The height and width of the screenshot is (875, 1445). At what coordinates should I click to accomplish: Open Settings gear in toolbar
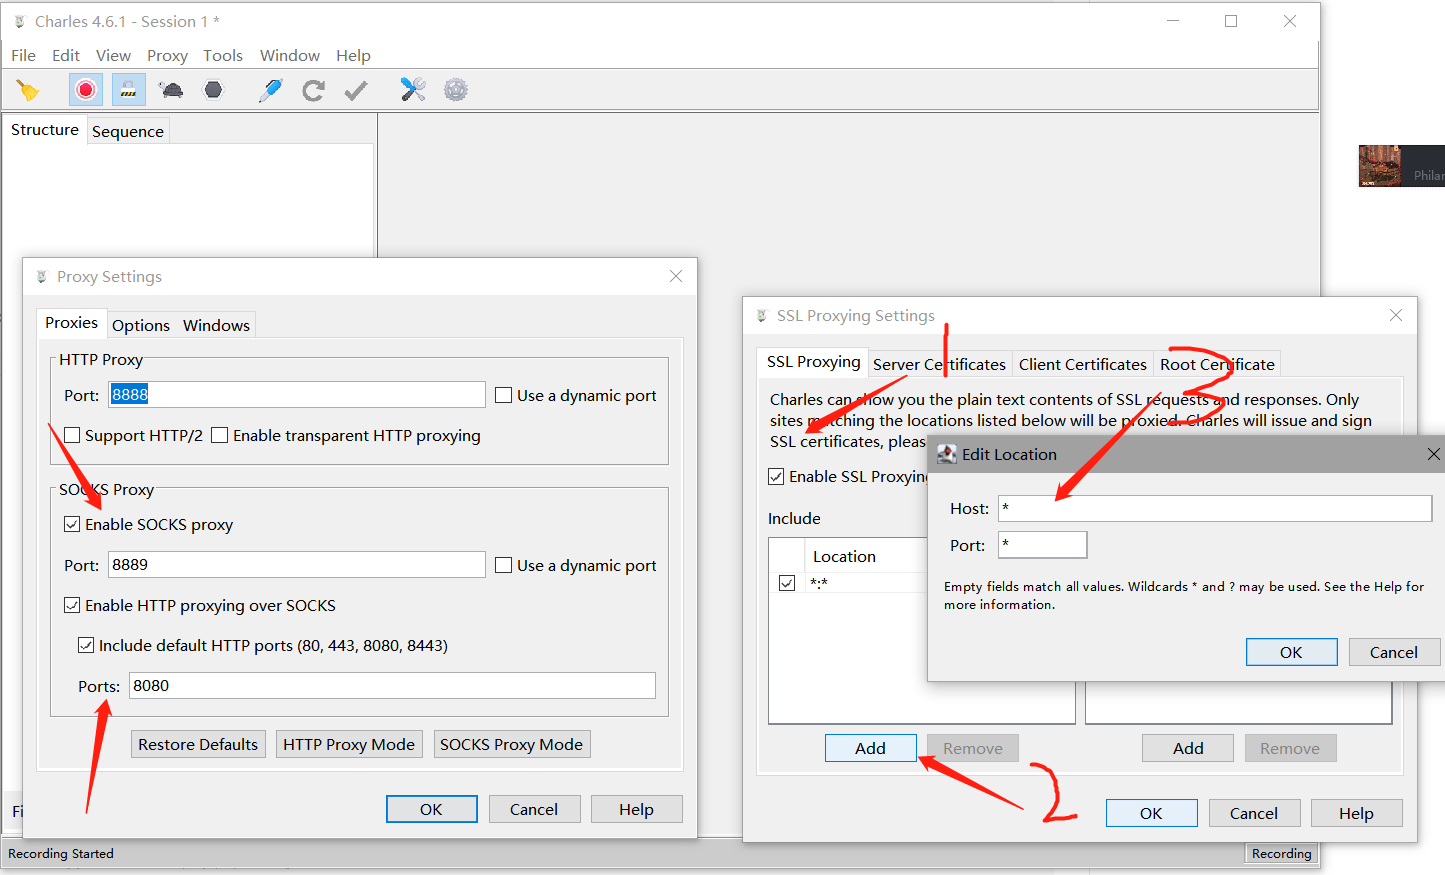(456, 90)
